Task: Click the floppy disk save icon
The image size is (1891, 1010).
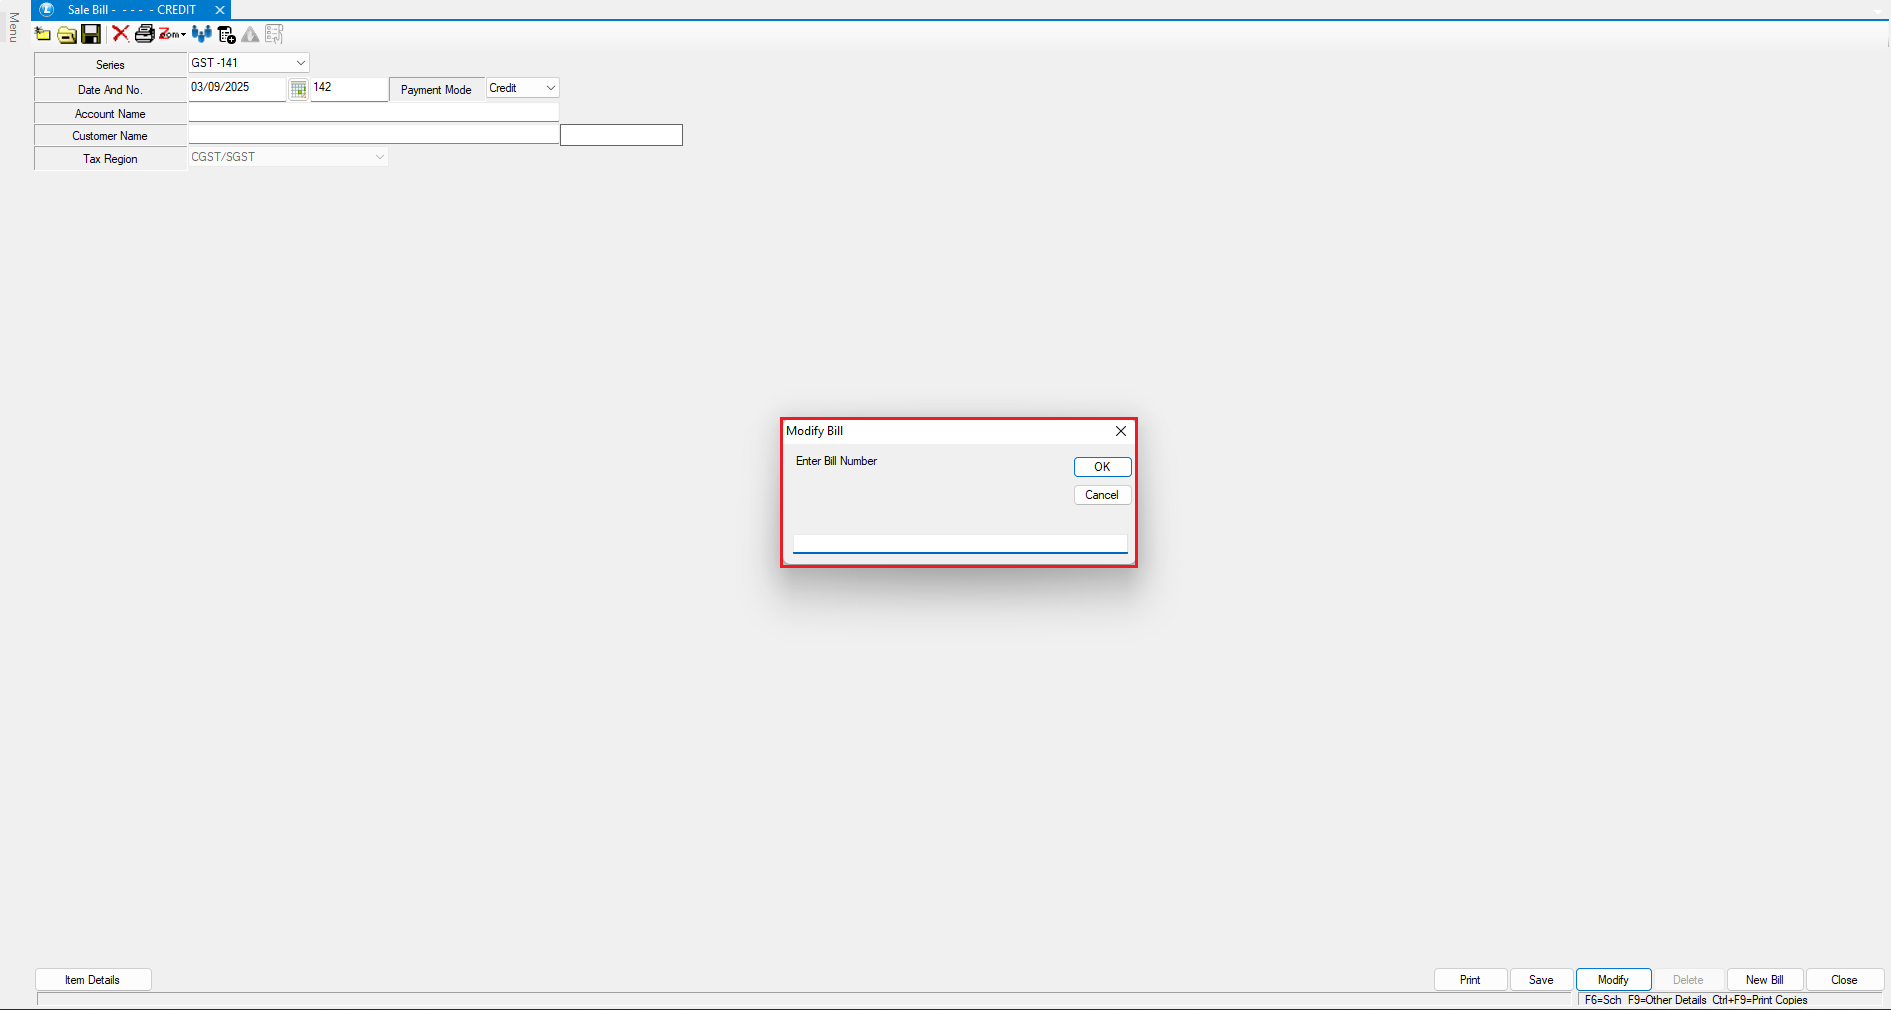Action: tap(91, 34)
